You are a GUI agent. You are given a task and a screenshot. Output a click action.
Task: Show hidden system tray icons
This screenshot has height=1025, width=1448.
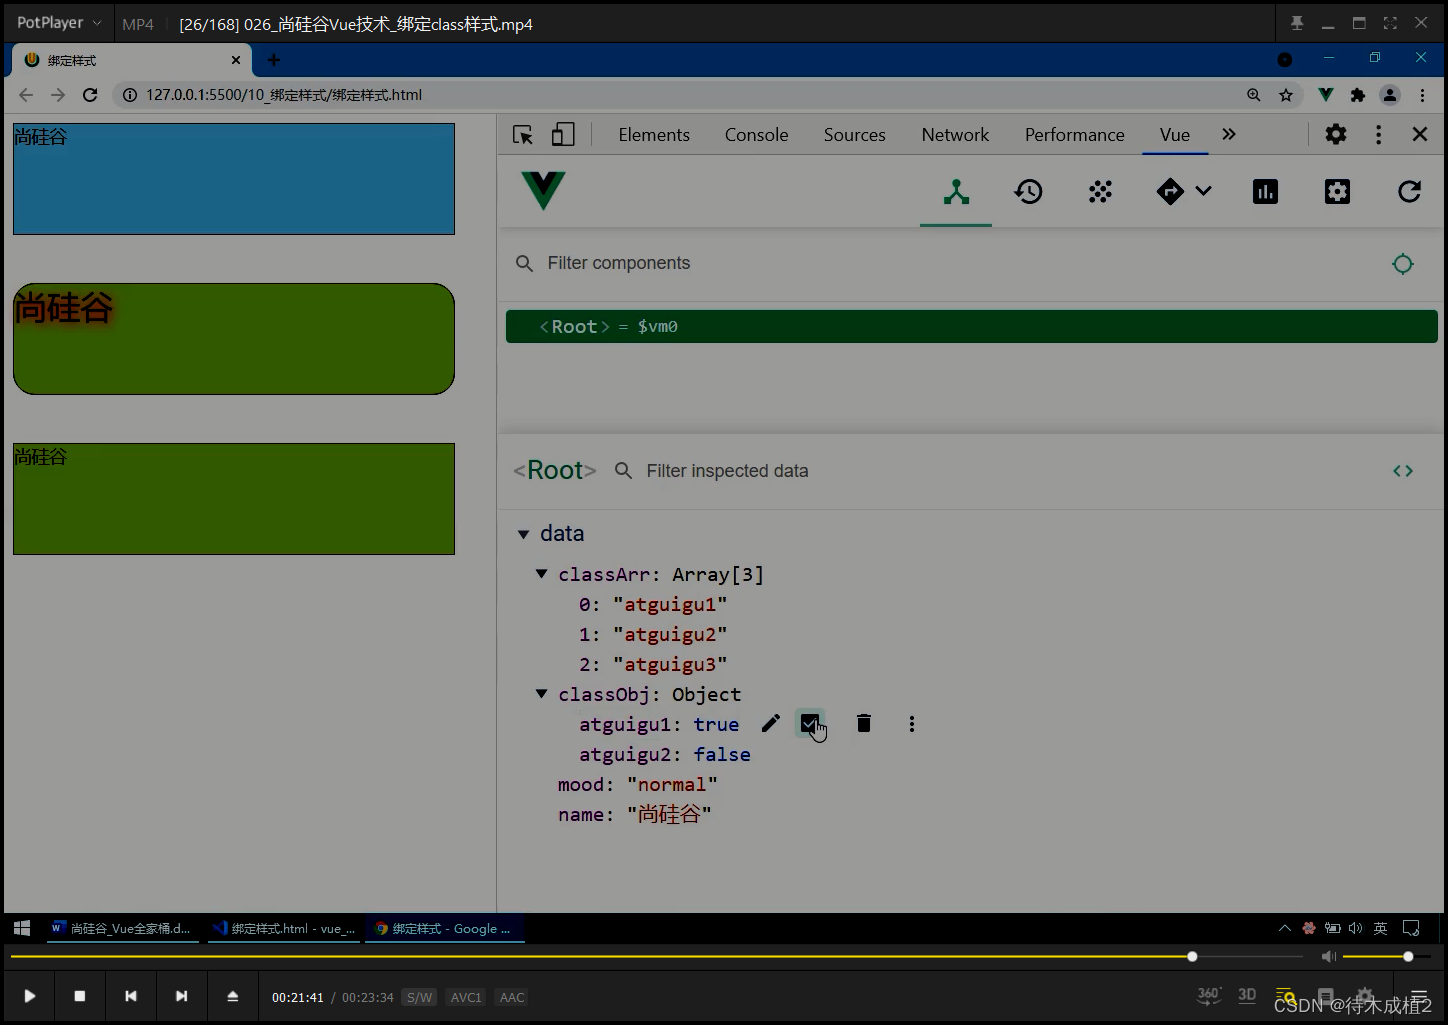point(1285,928)
